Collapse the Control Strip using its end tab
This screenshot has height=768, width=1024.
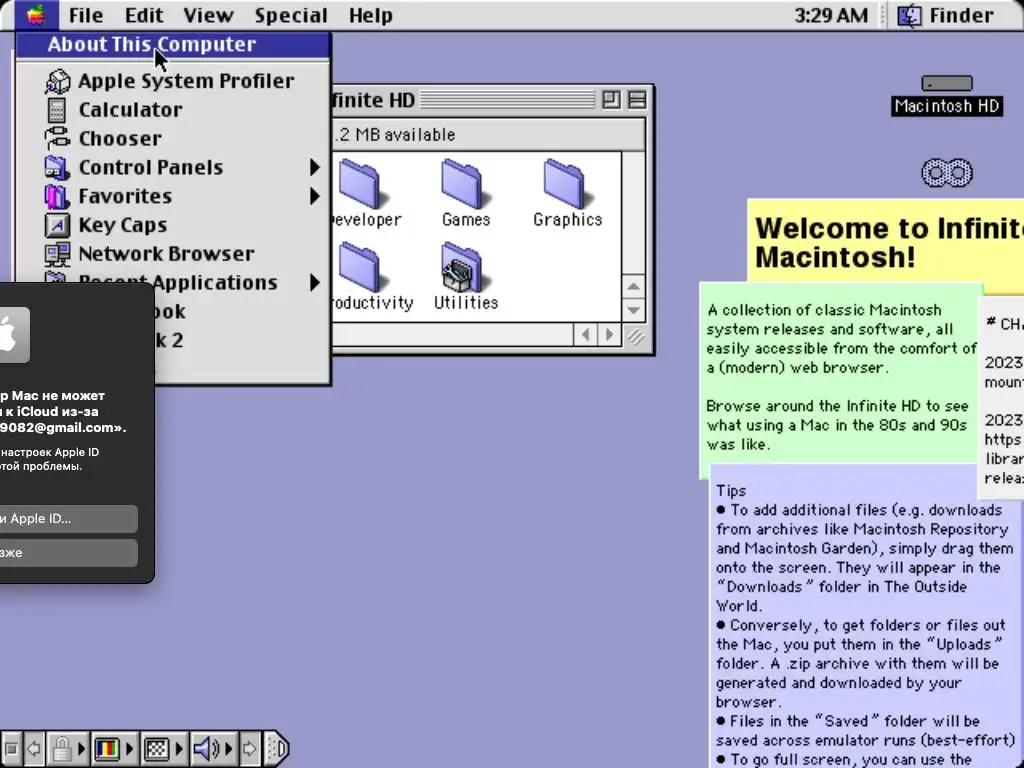click(x=277, y=748)
